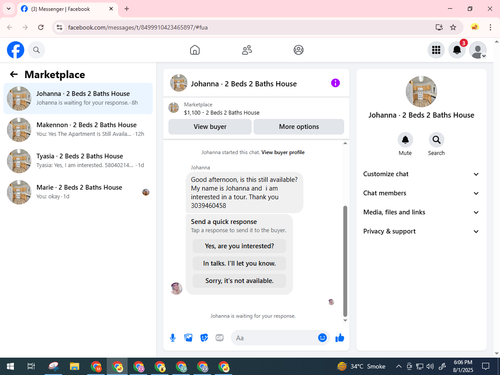Click the Marketplace listing $1,100 row
The image size is (500, 375).
[x=256, y=108]
